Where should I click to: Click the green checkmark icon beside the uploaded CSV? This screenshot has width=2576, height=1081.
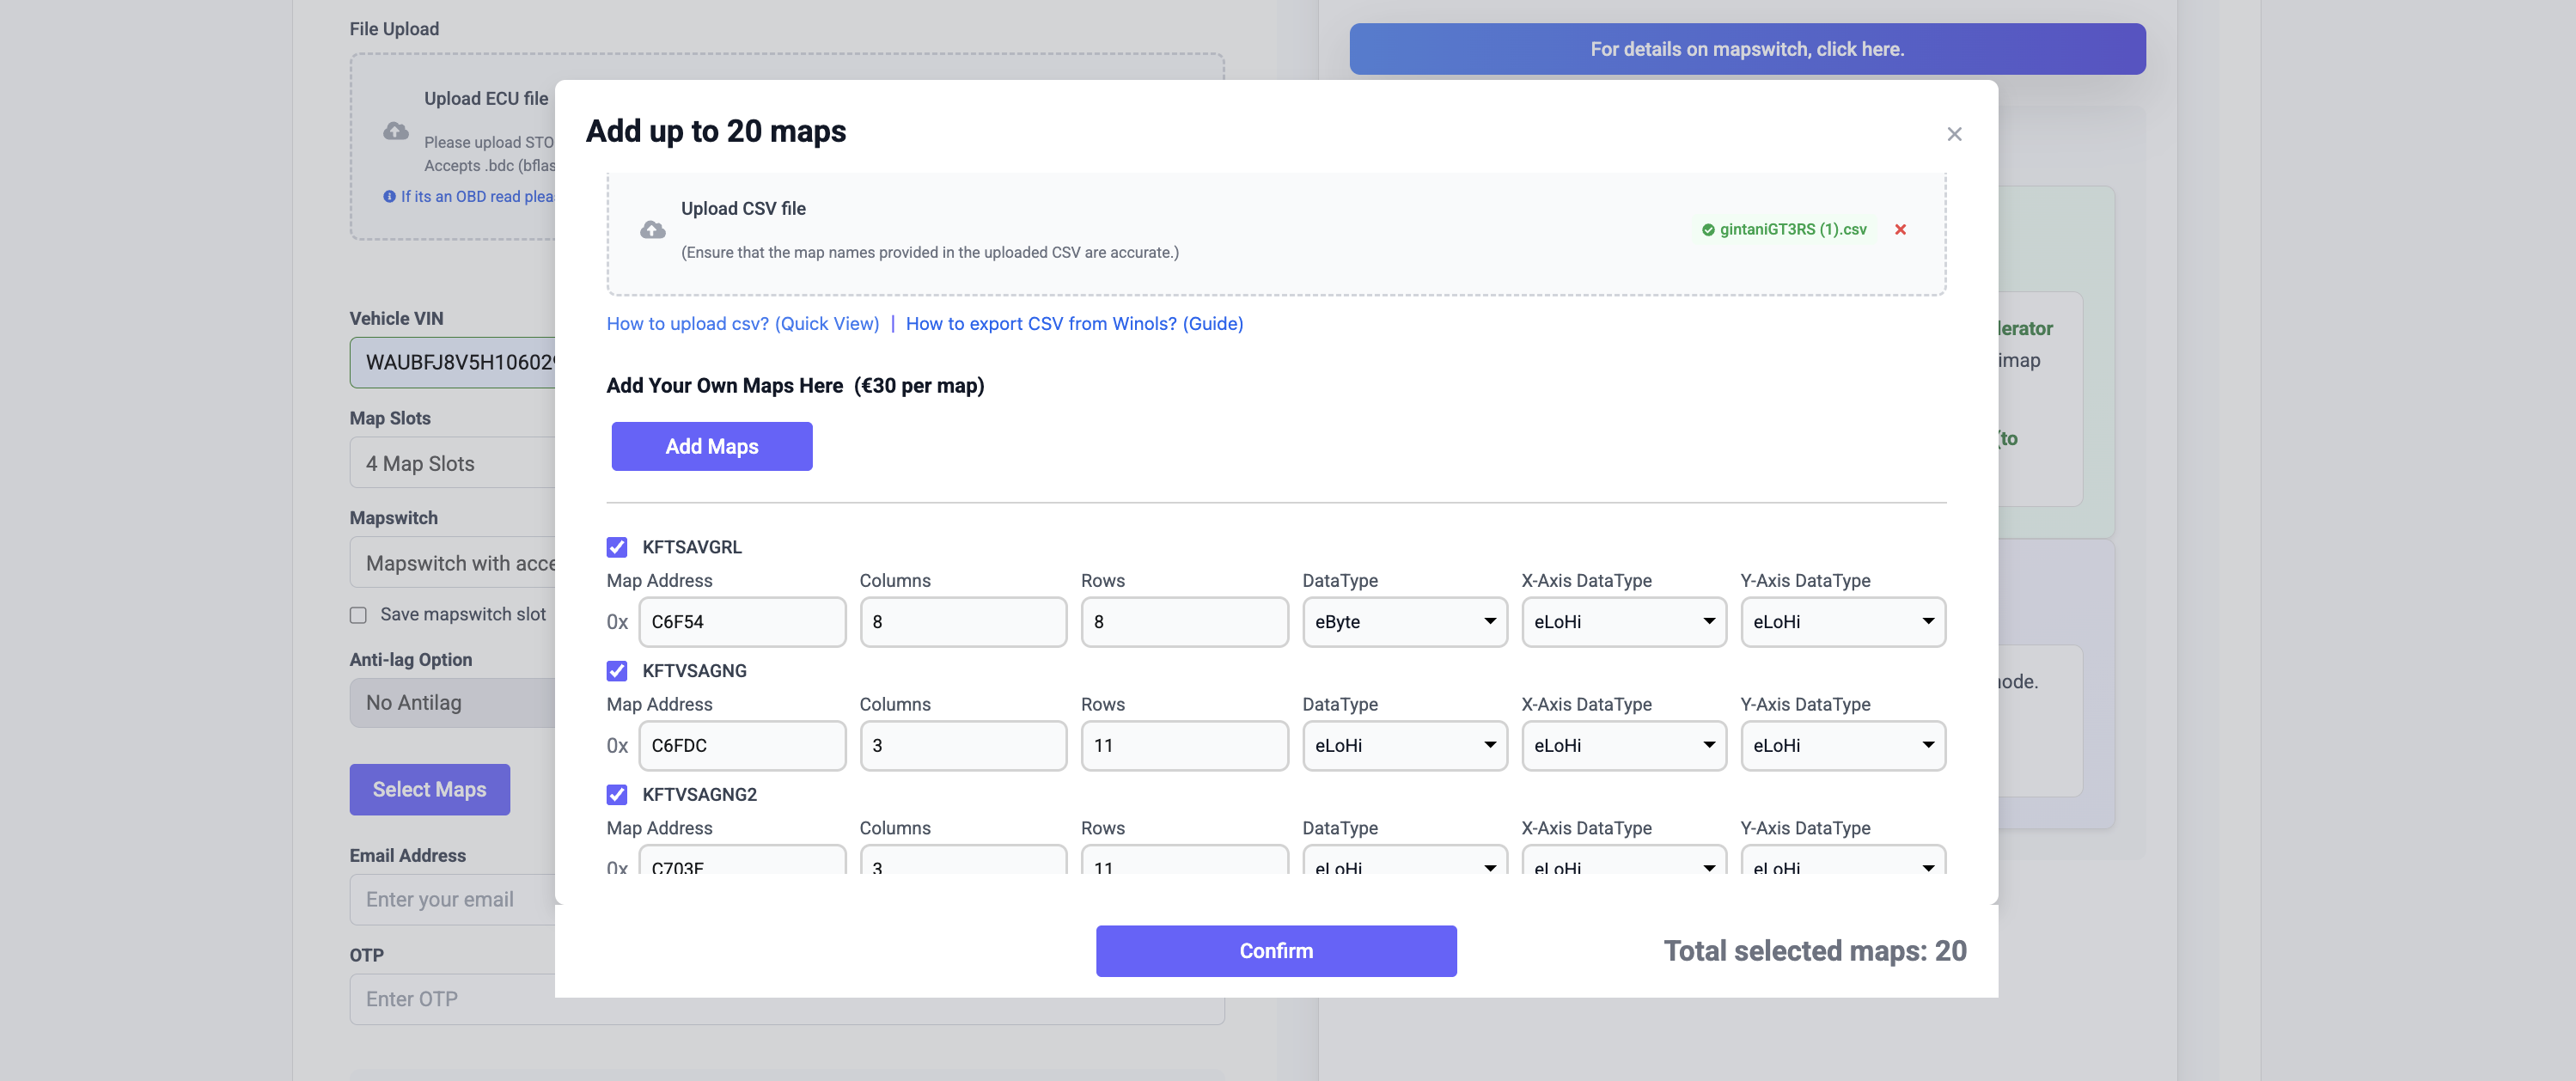click(1707, 229)
